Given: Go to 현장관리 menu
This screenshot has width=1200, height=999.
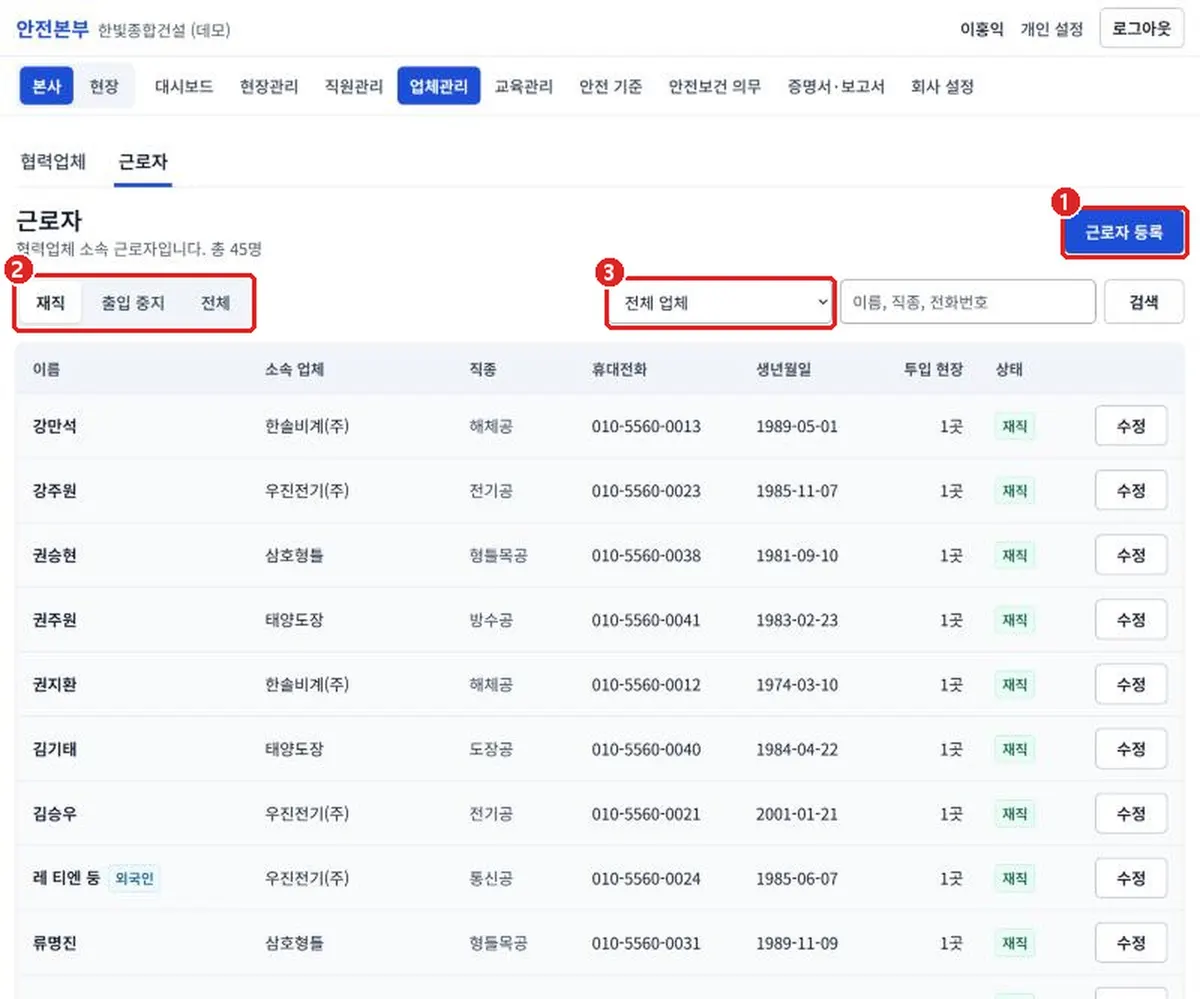Looking at the screenshot, I should pyautogui.click(x=269, y=86).
